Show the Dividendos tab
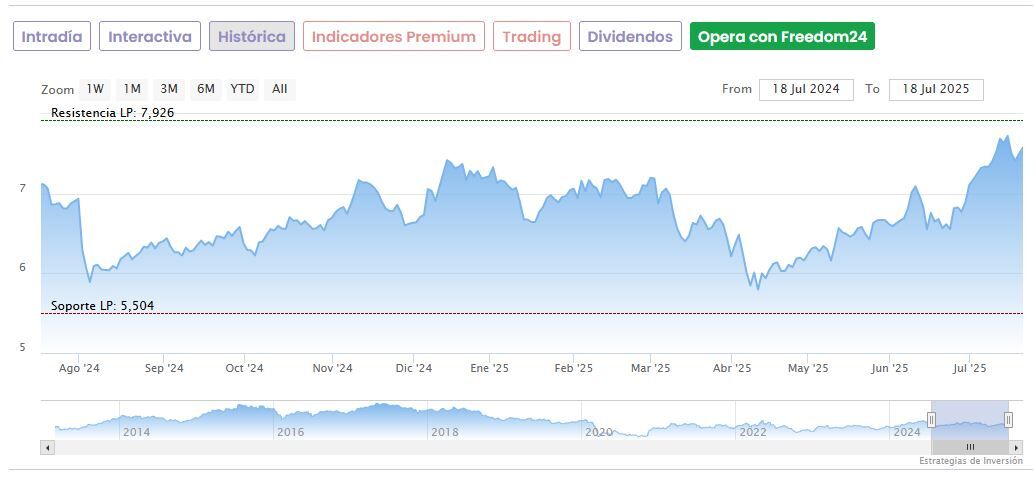Screen dimensions: 1036x477 click(x=630, y=37)
